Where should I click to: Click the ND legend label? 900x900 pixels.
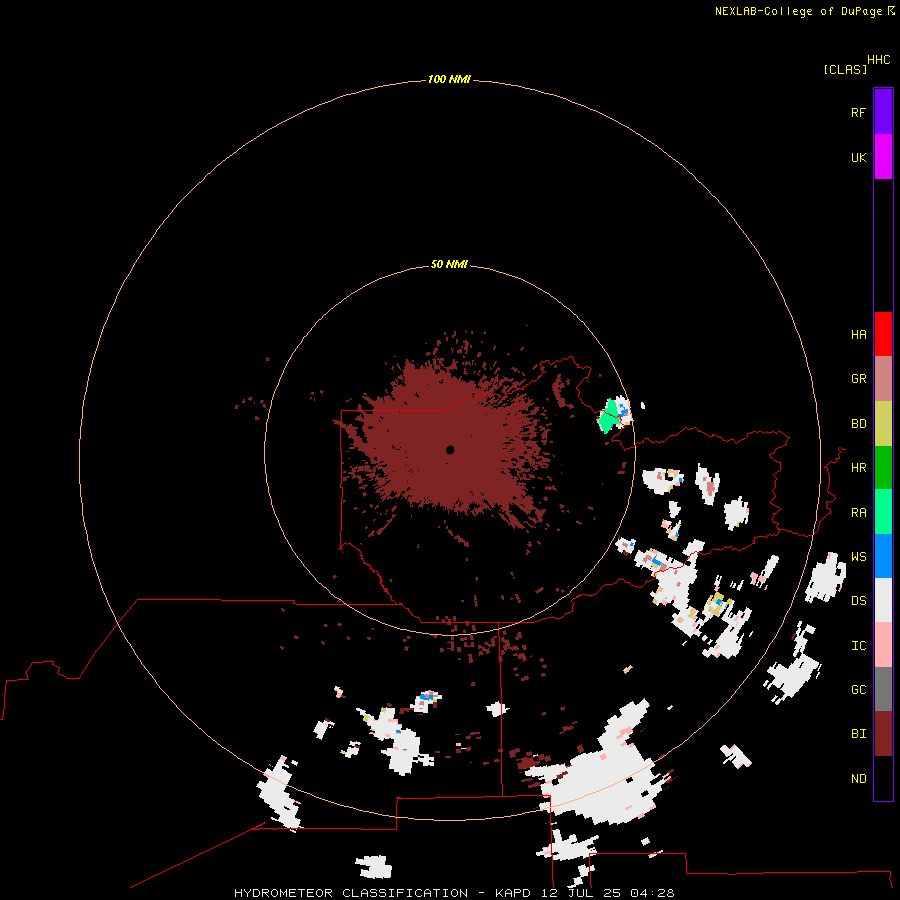tap(858, 779)
